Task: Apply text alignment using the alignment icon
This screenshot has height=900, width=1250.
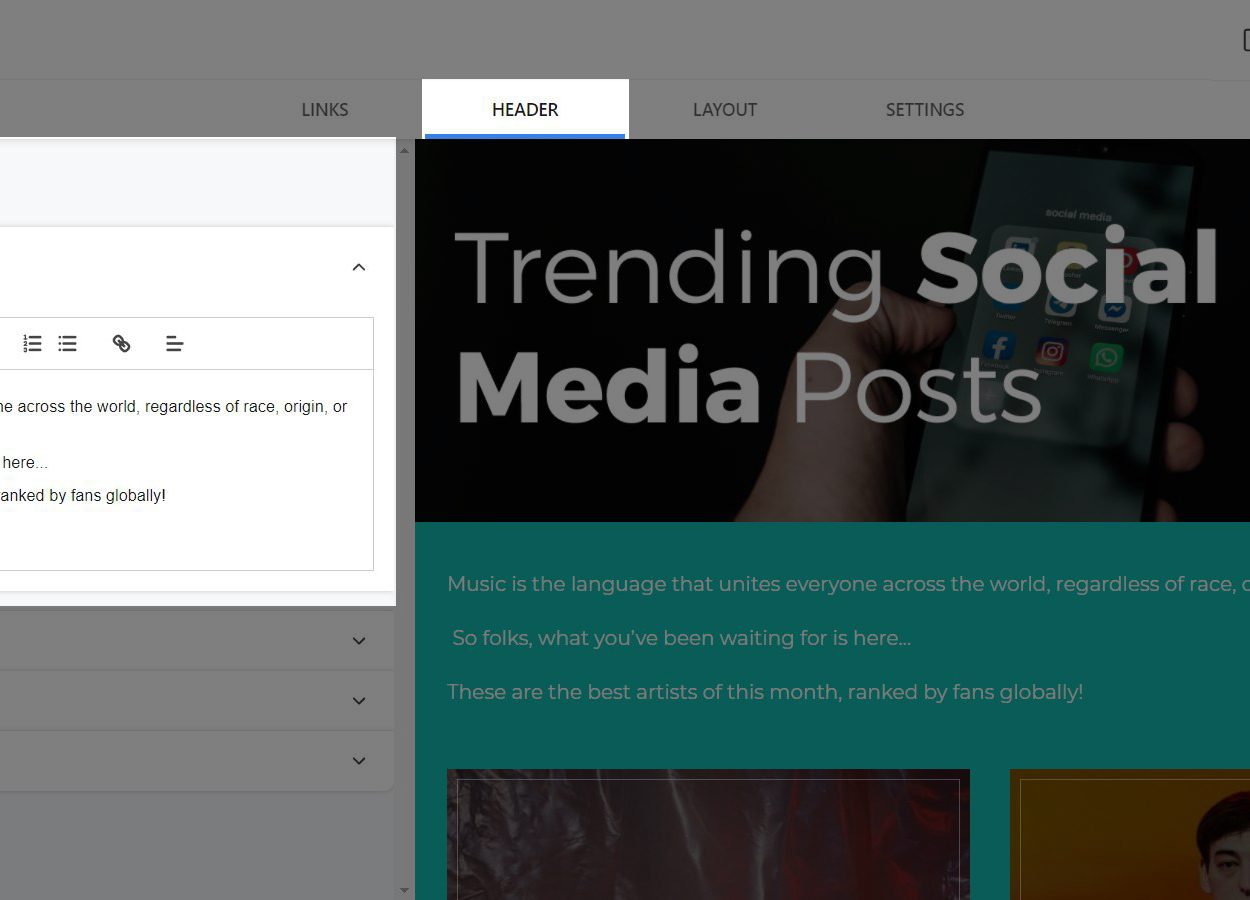Action: pyautogui.click(x=175, y=343)
